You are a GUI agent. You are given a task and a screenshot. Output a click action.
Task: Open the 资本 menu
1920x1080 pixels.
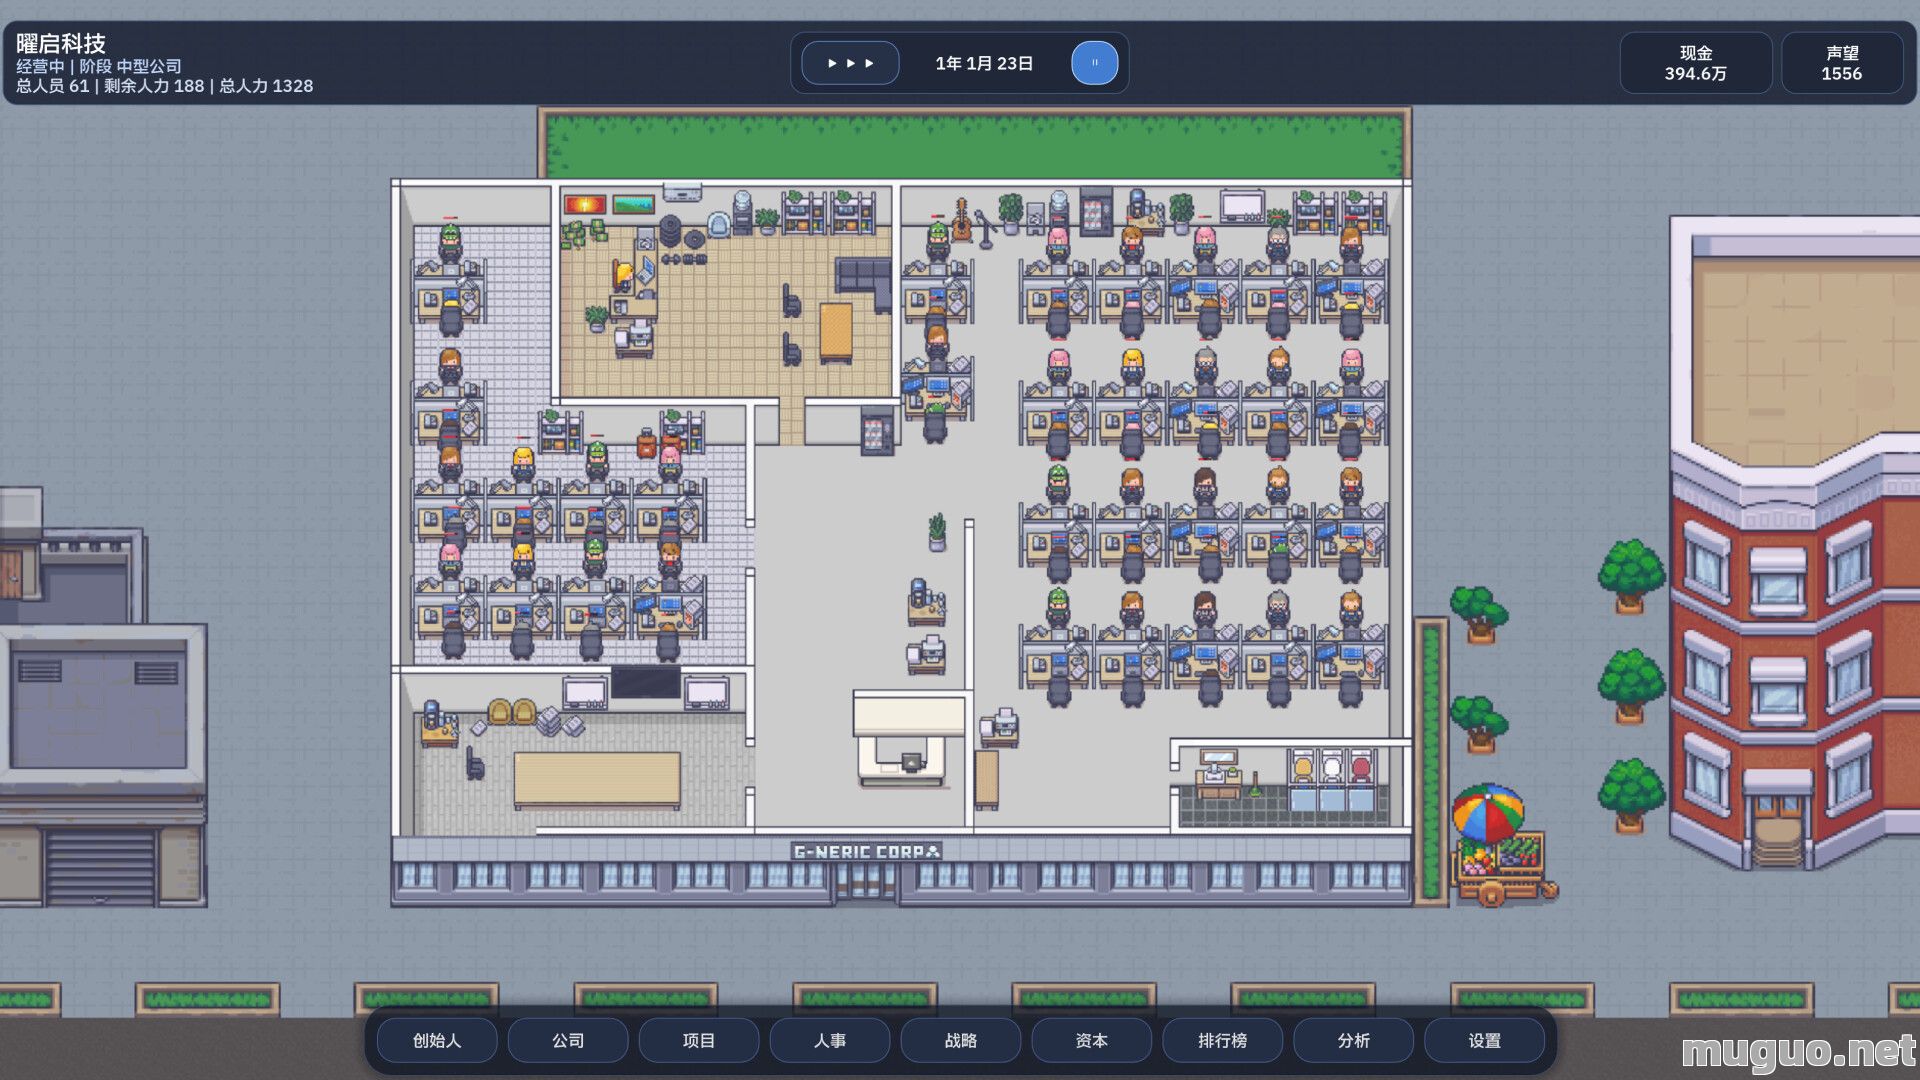click(1092, 1041)
